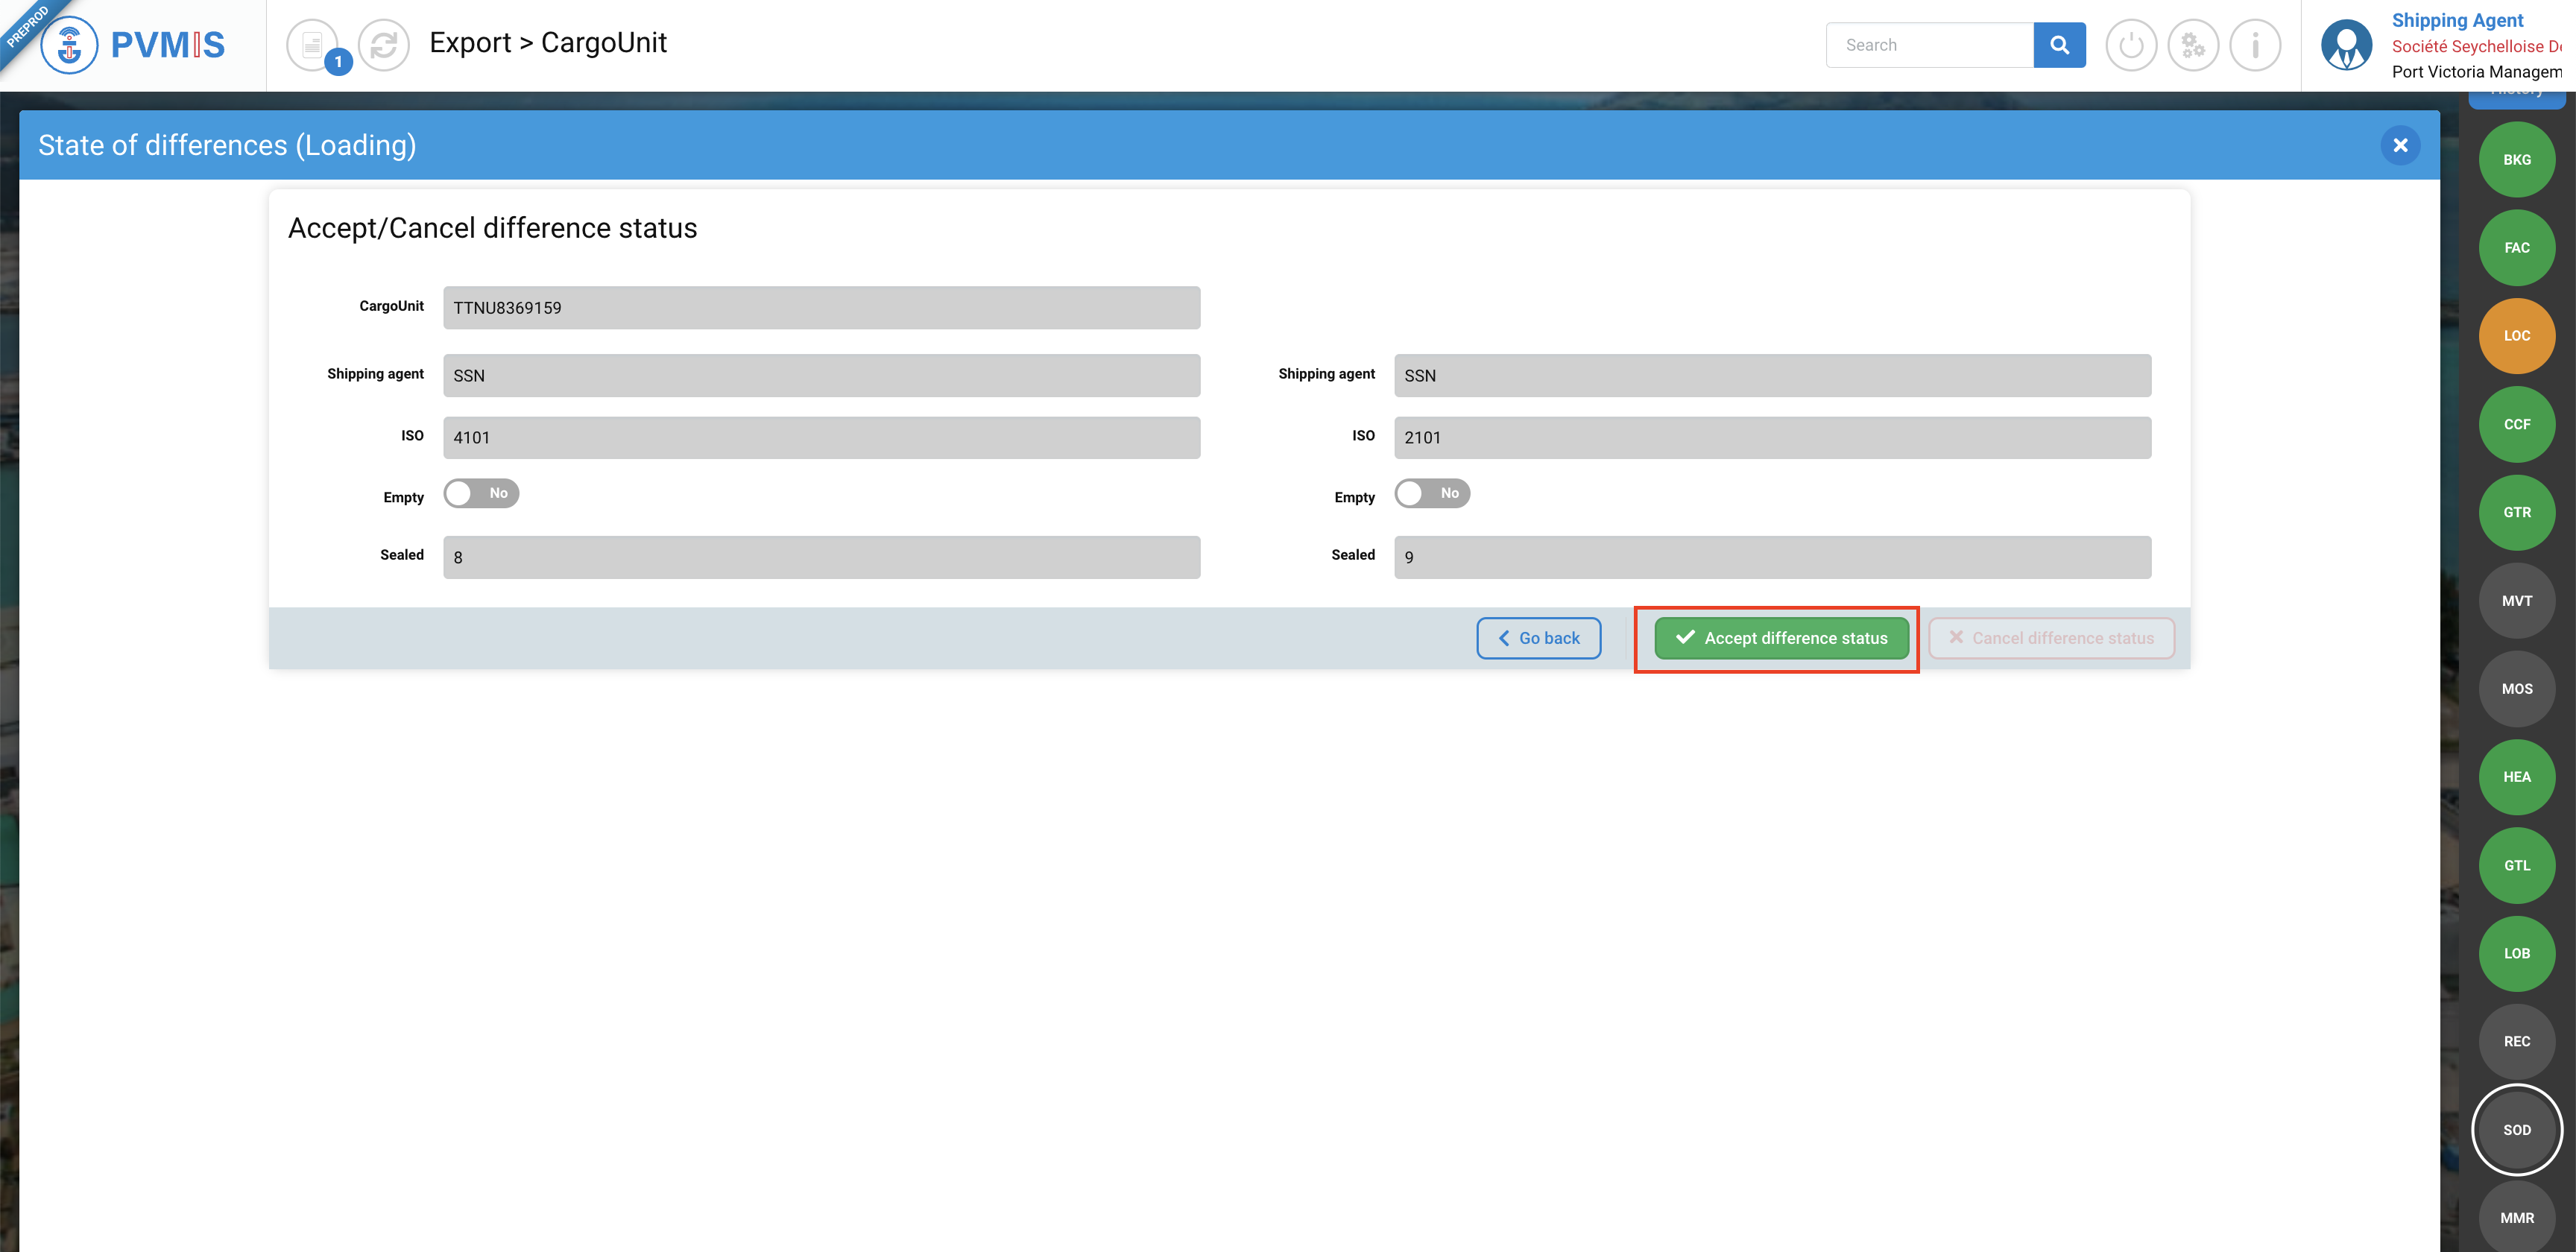The width and height of the screenshot is (2576, 1252).
Task: Open the SOD status circle
Action: [2516, 1129]
